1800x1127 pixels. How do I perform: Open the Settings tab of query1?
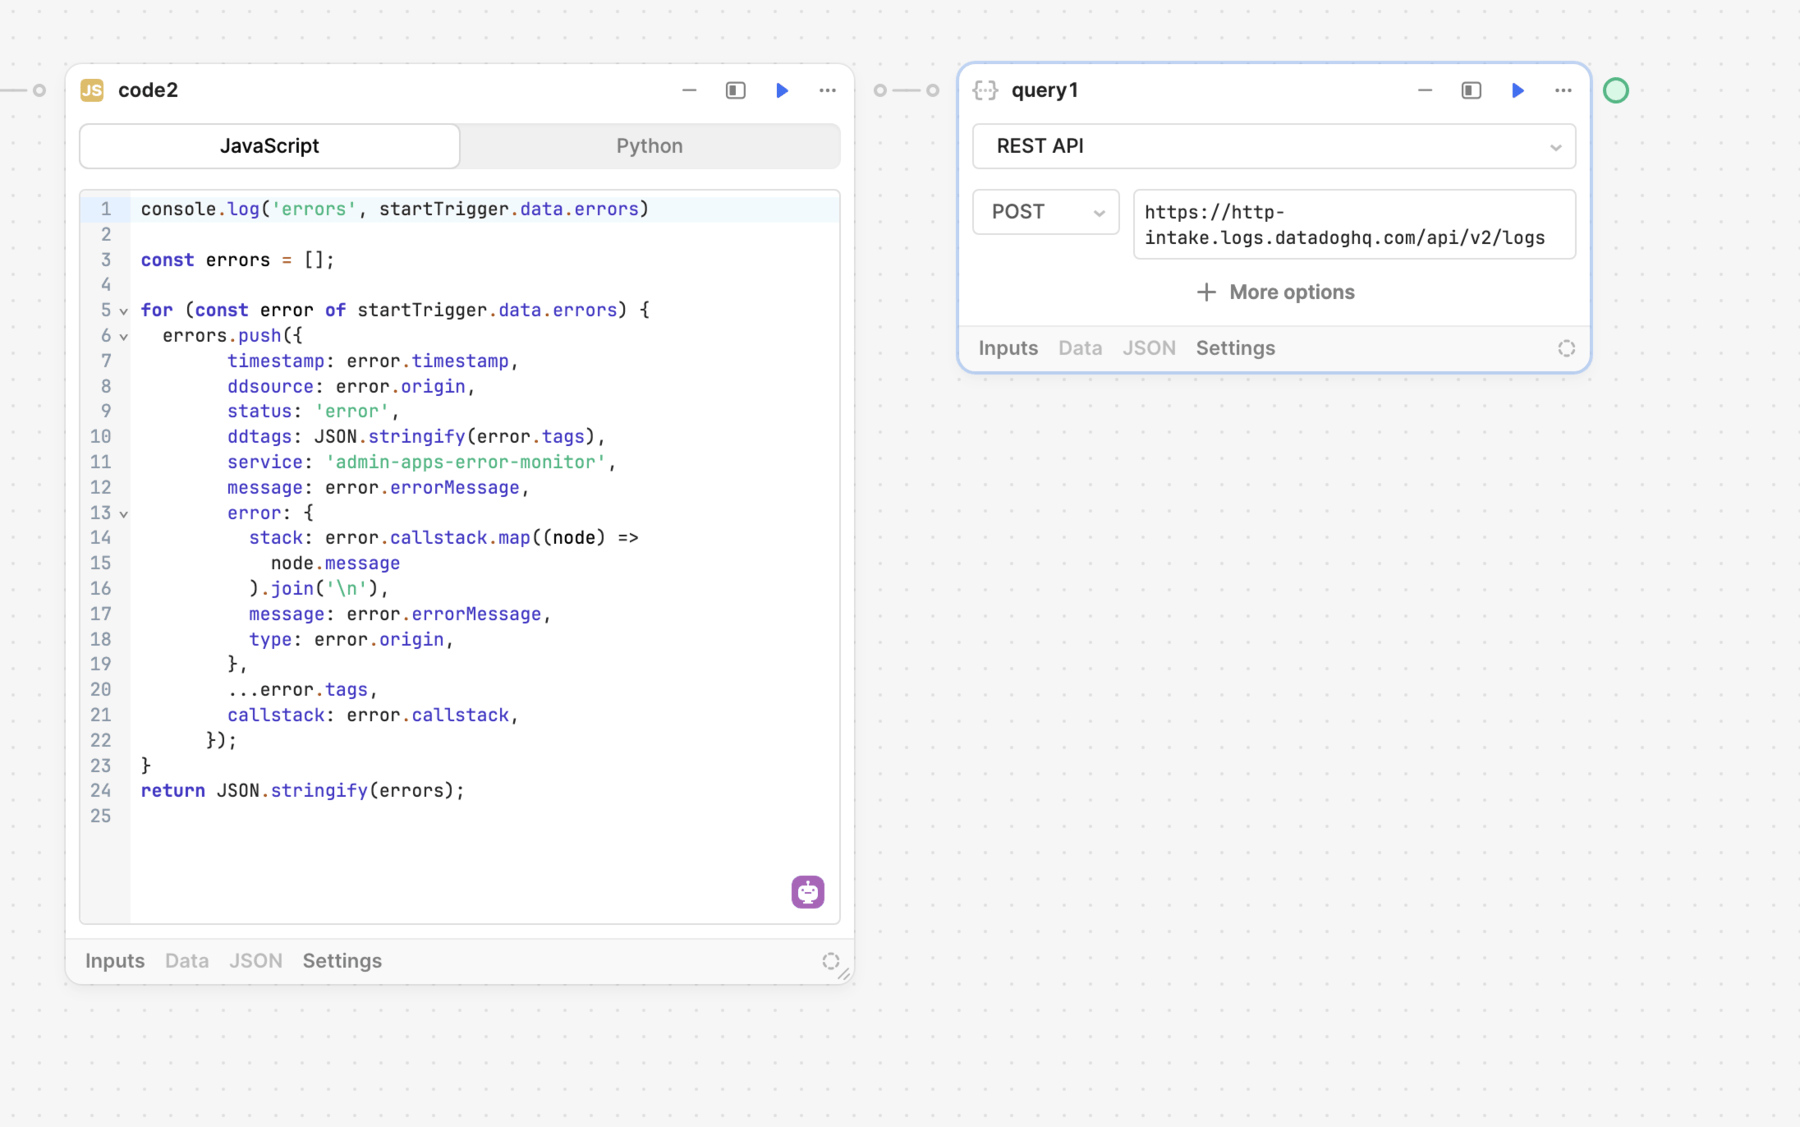(1235, 348)
